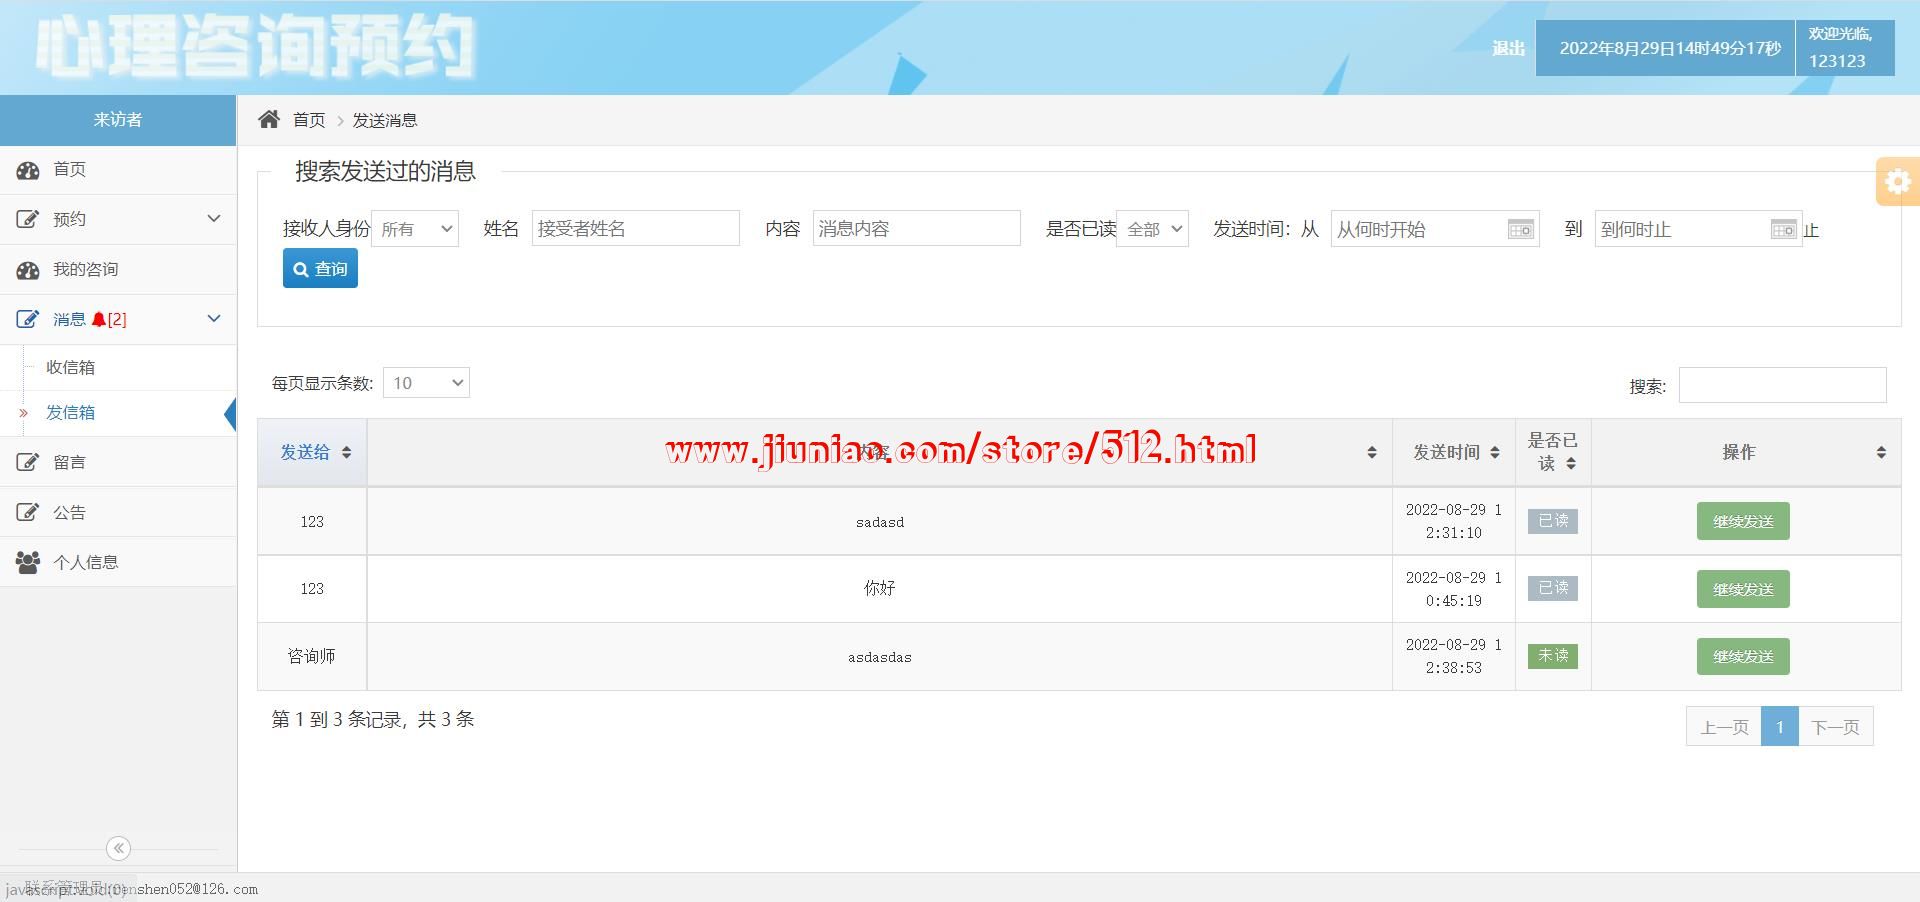Screen dimensions: 1920x902
Task: Open 每页显示条数 dropdown
Action: (x=426, y=383)
